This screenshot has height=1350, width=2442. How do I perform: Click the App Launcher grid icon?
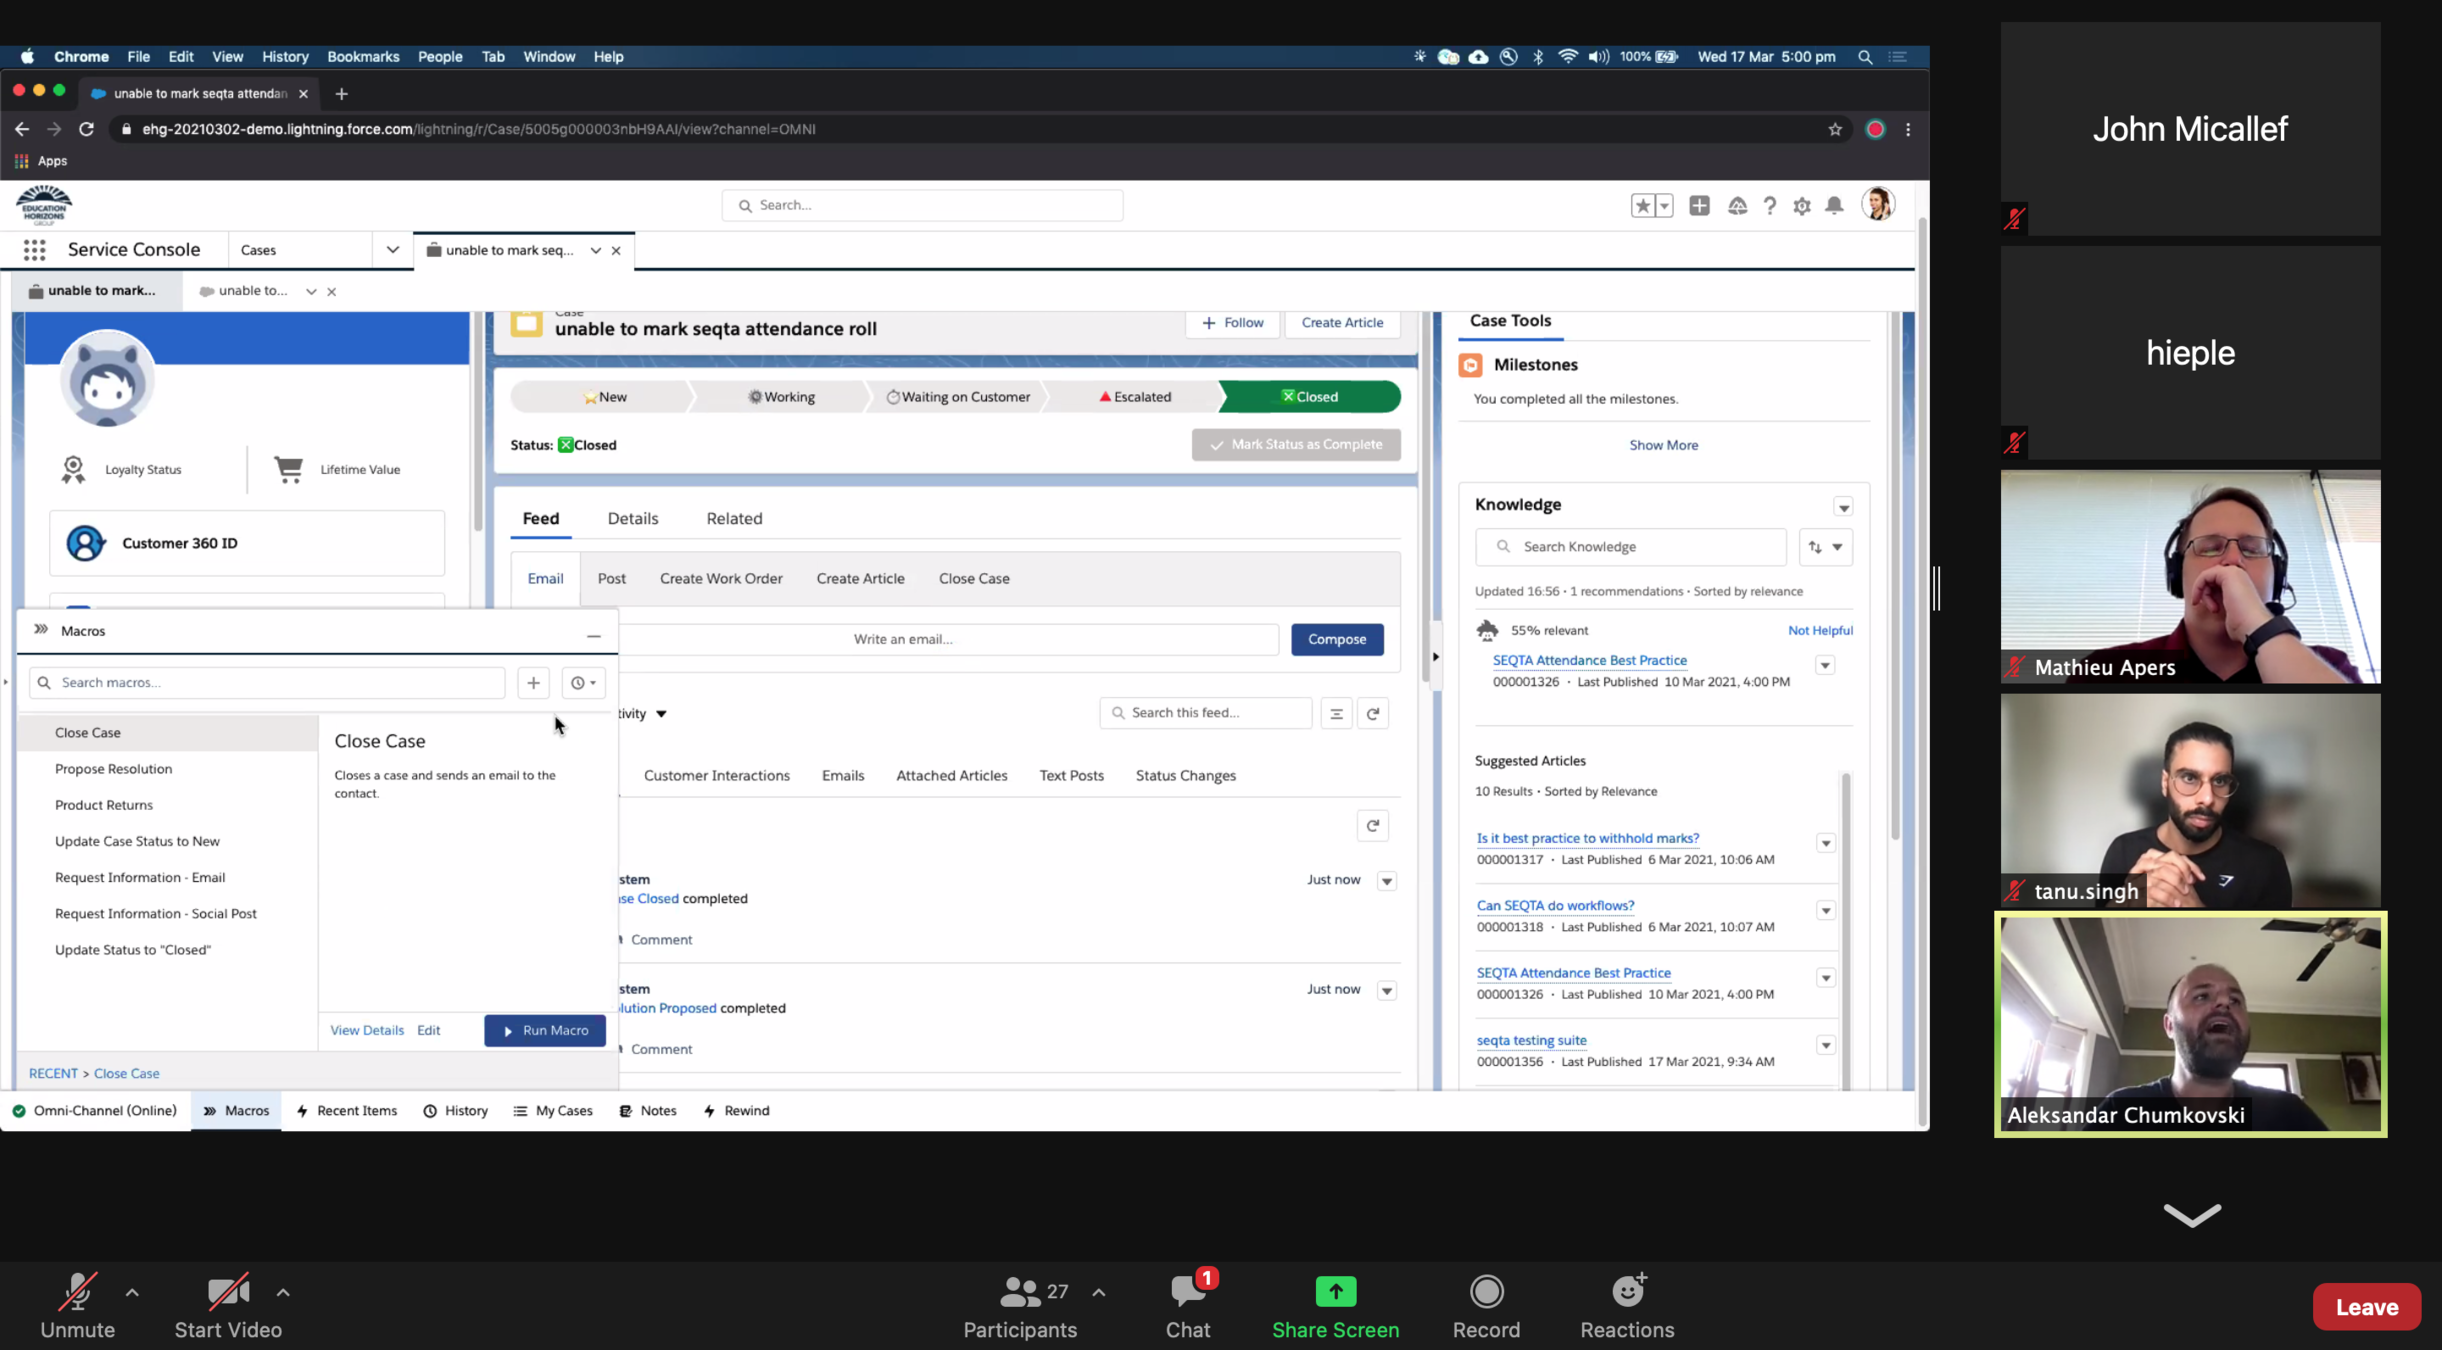[35, 250]
